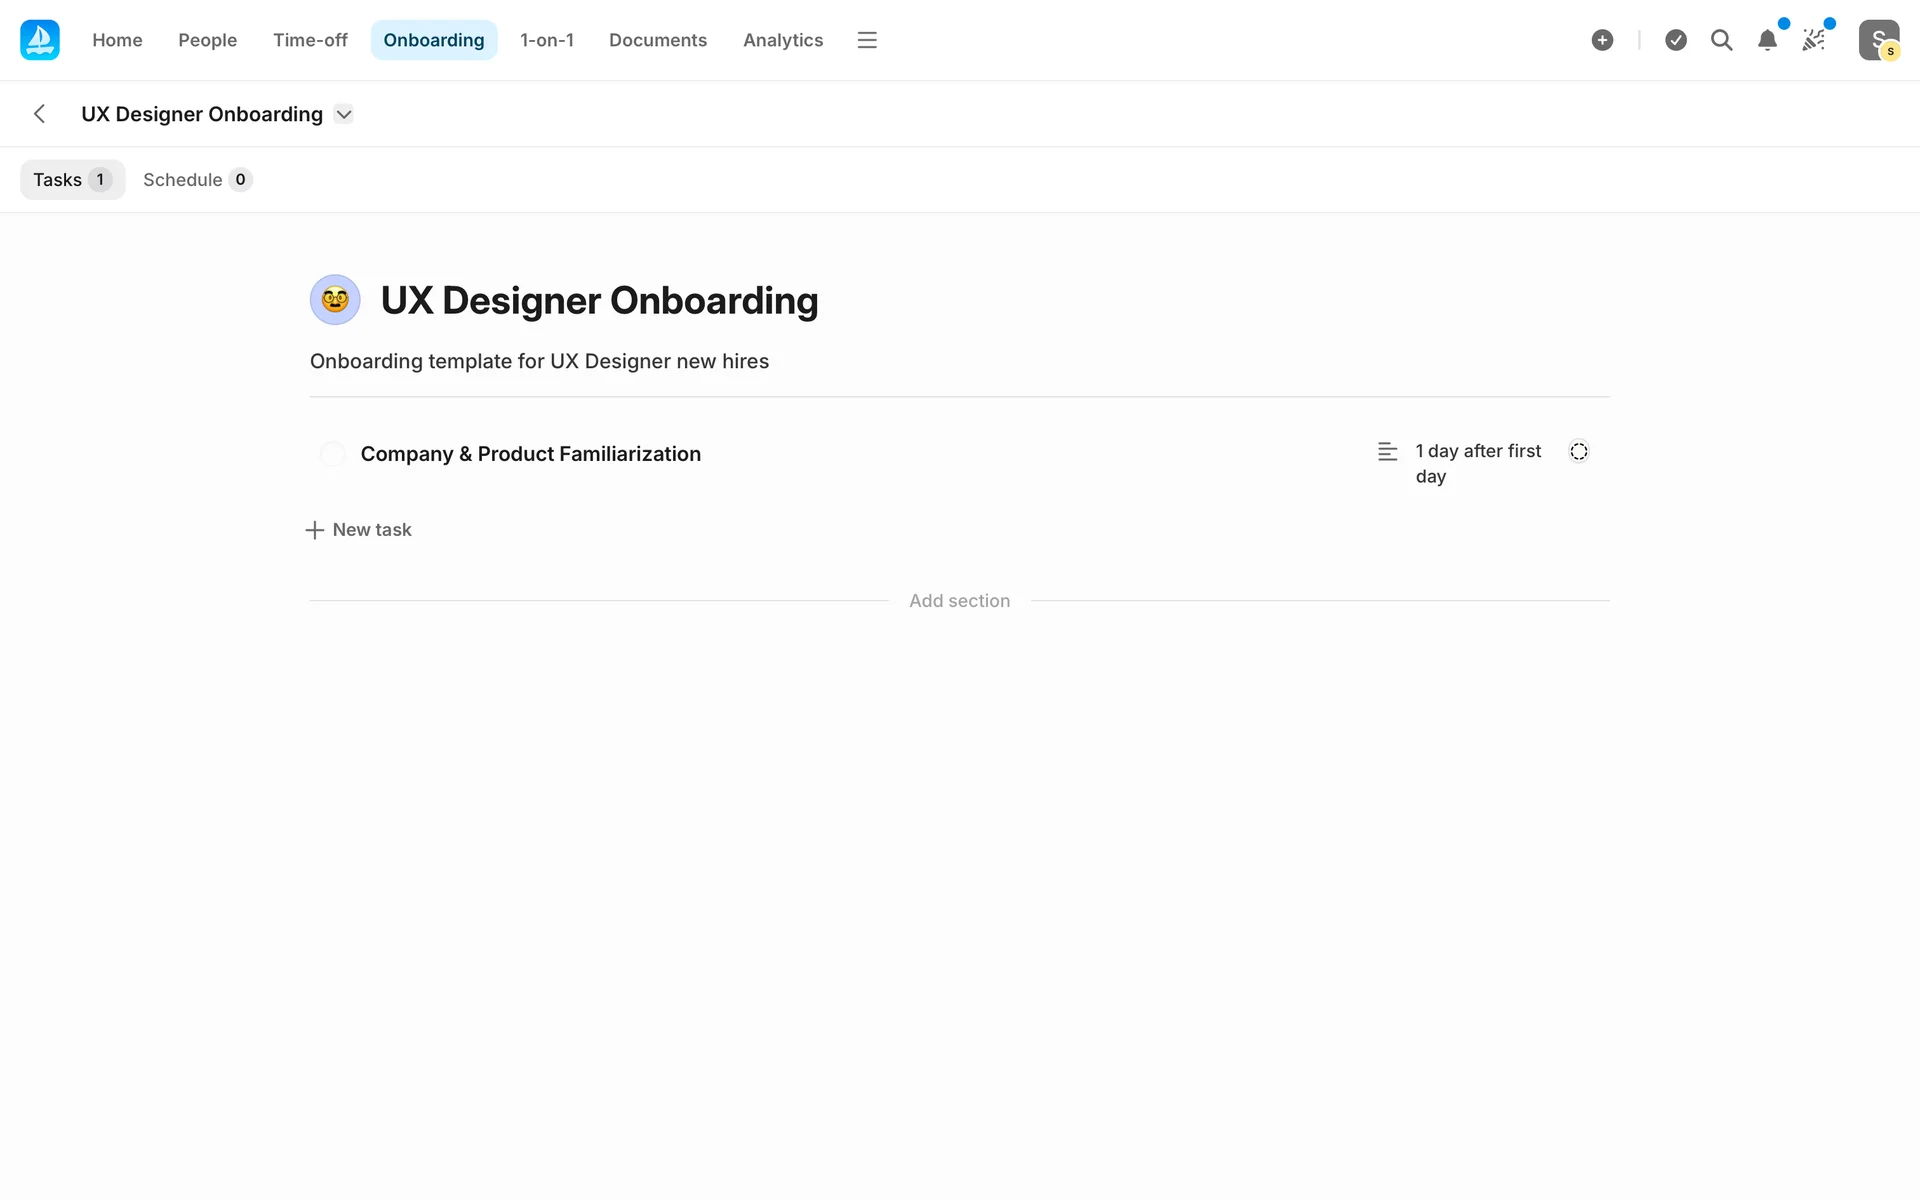Click the sailboat app logo
The width and height of the screenshot is (1920, 1200).
[x=40, y=40]
